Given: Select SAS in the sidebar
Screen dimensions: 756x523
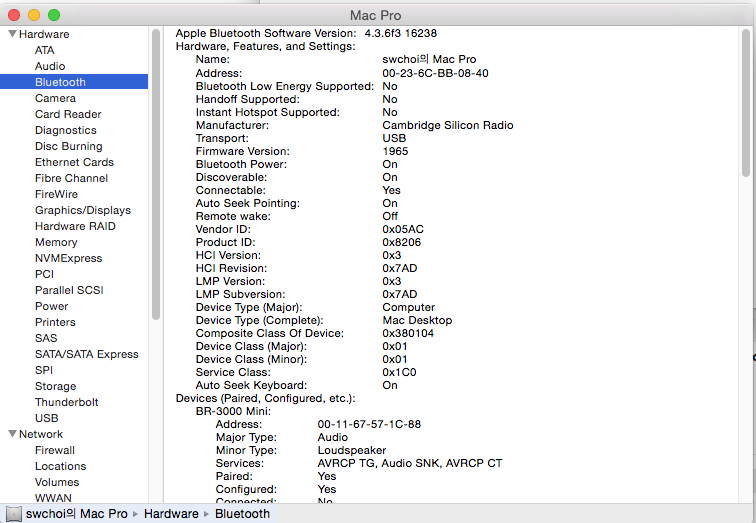Looking at the screenshot, I should coord(46,338).
